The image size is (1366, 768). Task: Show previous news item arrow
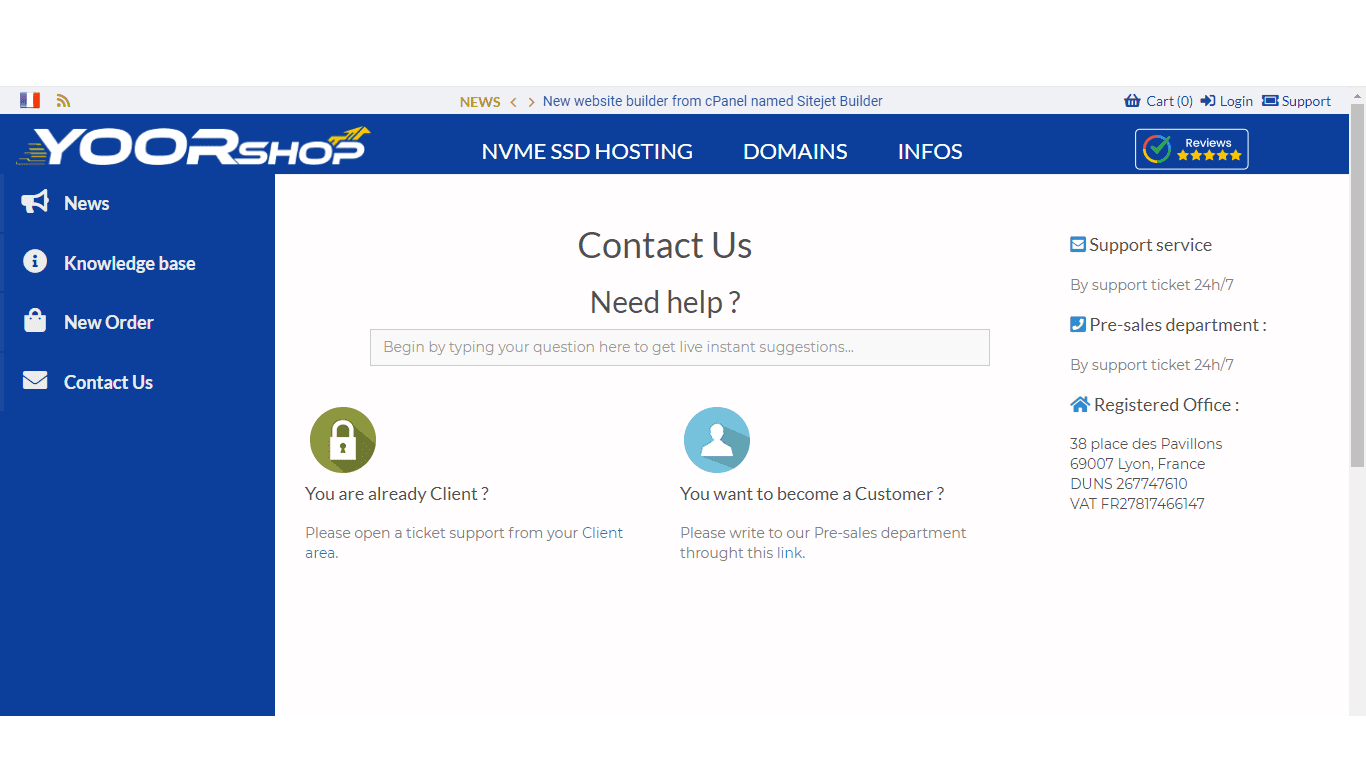(513, 102)
